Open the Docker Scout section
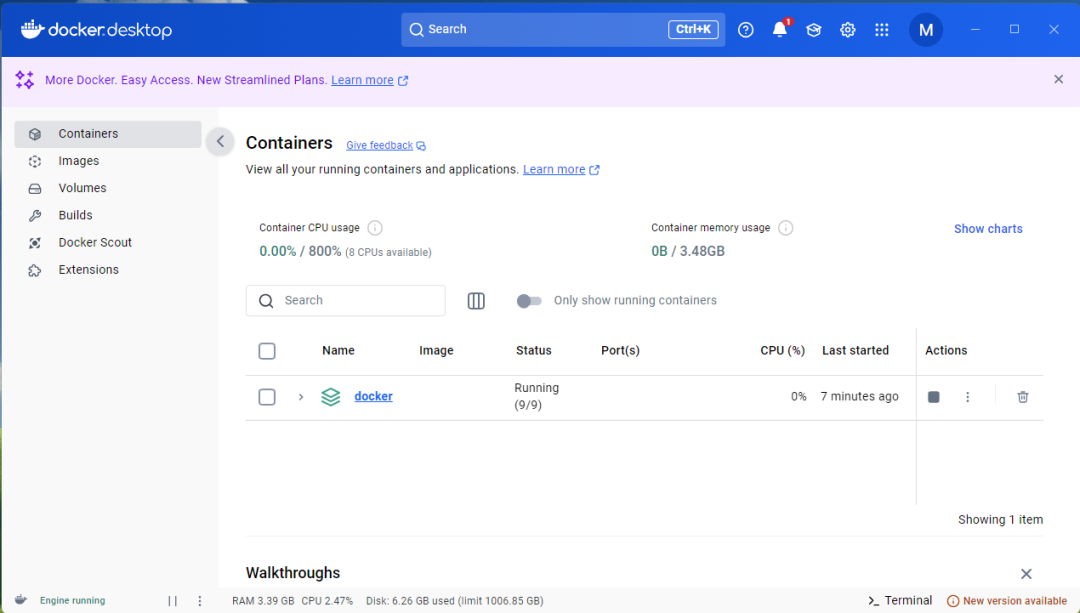 coord(108,242)
